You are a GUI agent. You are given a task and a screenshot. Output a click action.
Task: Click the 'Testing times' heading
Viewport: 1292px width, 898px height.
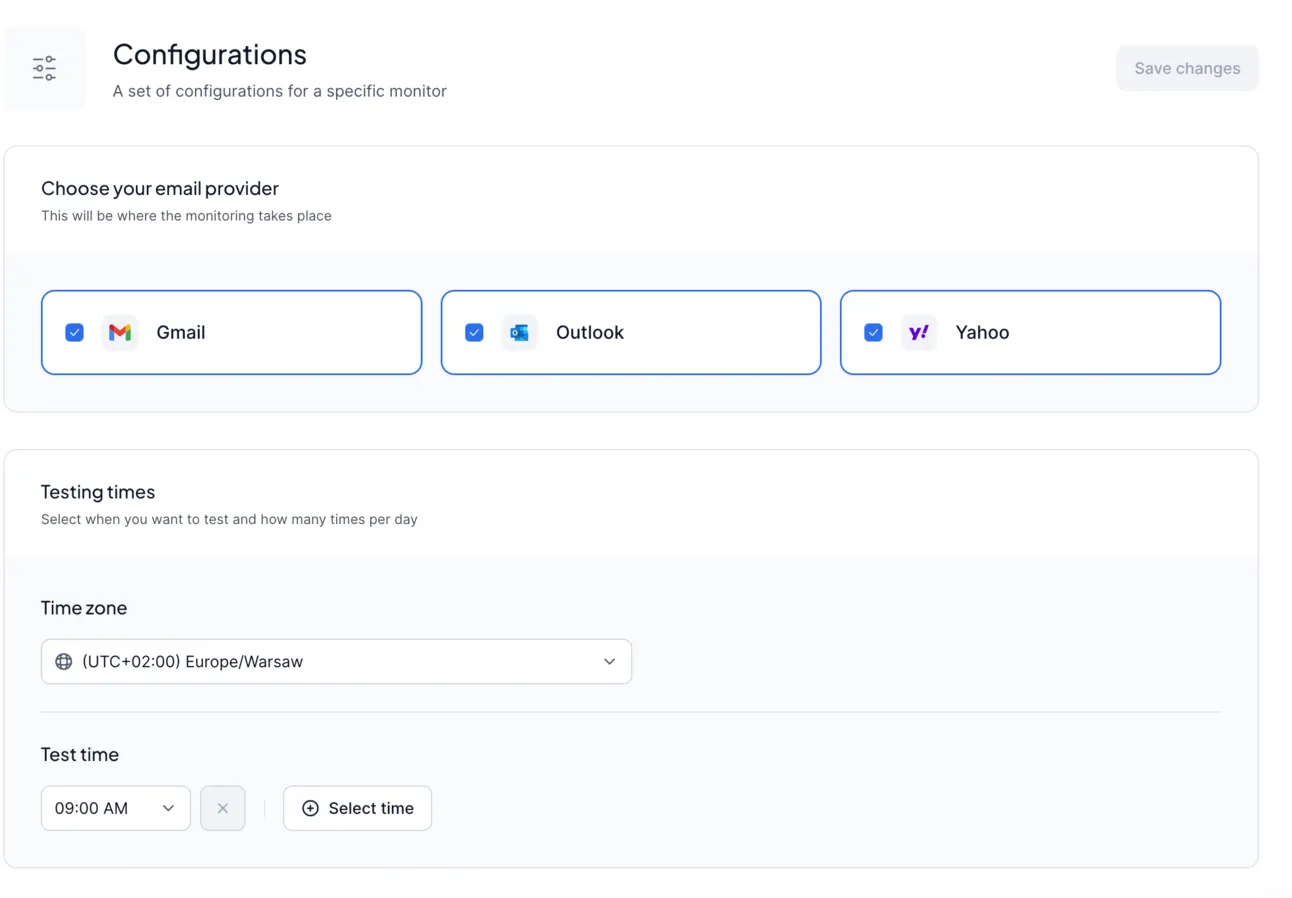(98, 492)
